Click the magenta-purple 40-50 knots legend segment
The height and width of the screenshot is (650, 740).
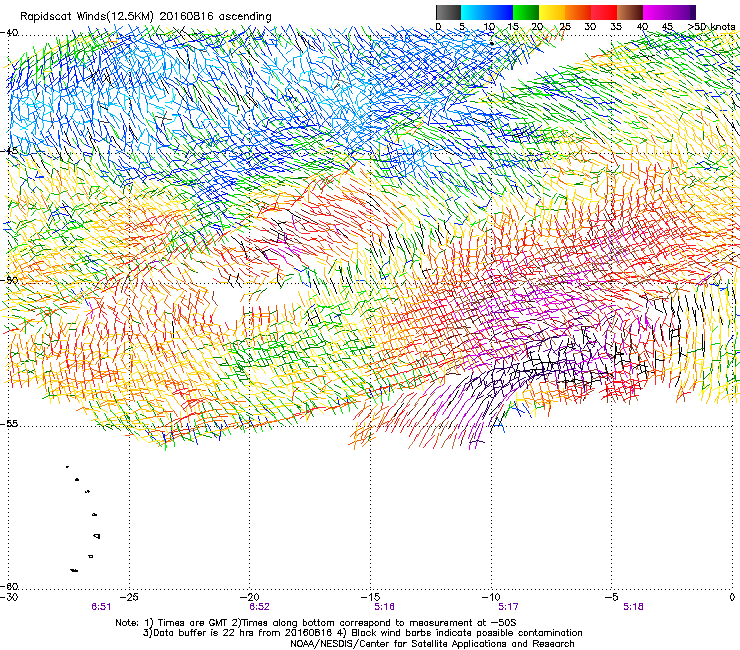tap(669, 12)
